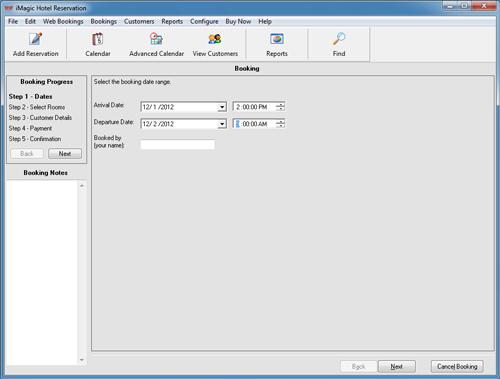This screenshot has width=500, height=379.
Task: Select Step 2 - Select Rooms
Action: click(x=37, y=107)
